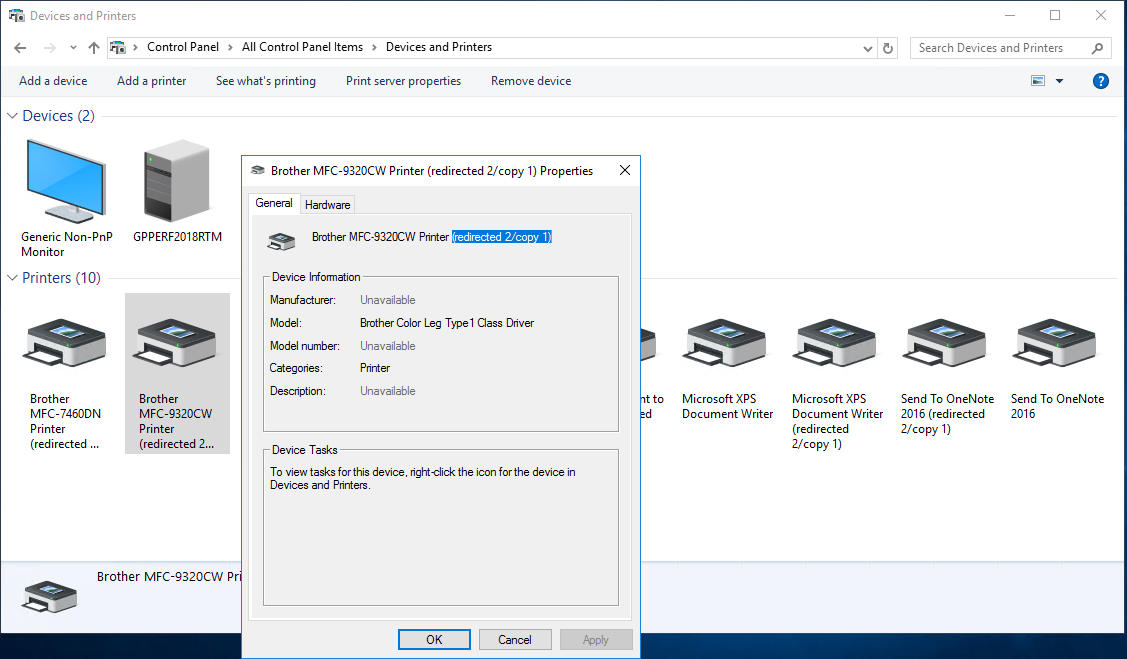Click Add a device in the toolbar
Screen dimensions: 1127x659
pos(53,81)
